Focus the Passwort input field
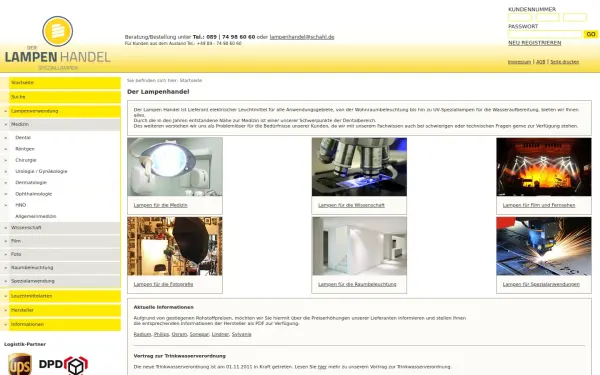600x375 pixels. point(545,34)
